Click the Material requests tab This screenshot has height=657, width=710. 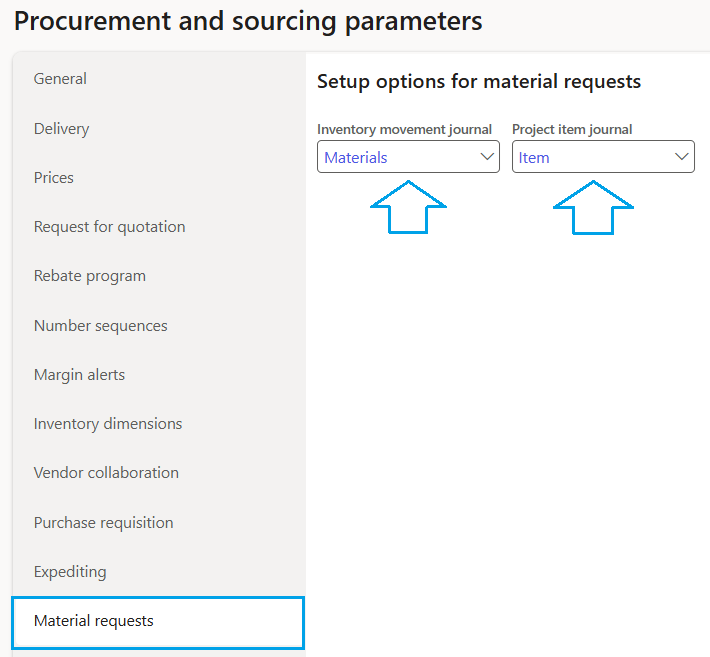[x=94, y=621]
